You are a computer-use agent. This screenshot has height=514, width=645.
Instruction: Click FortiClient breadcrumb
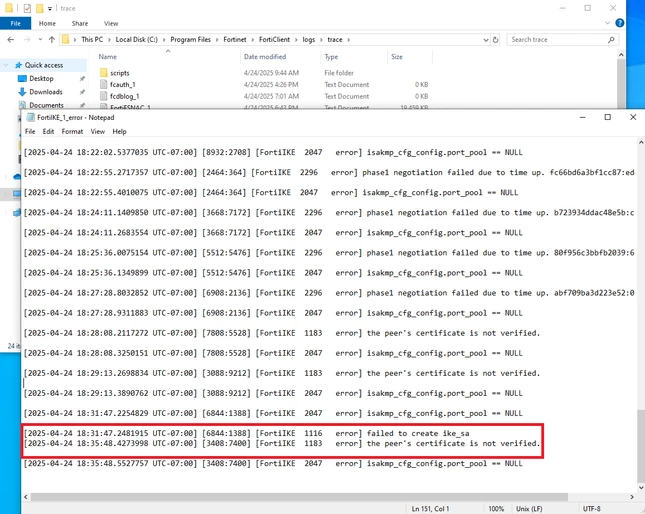[x=274, y=39]
